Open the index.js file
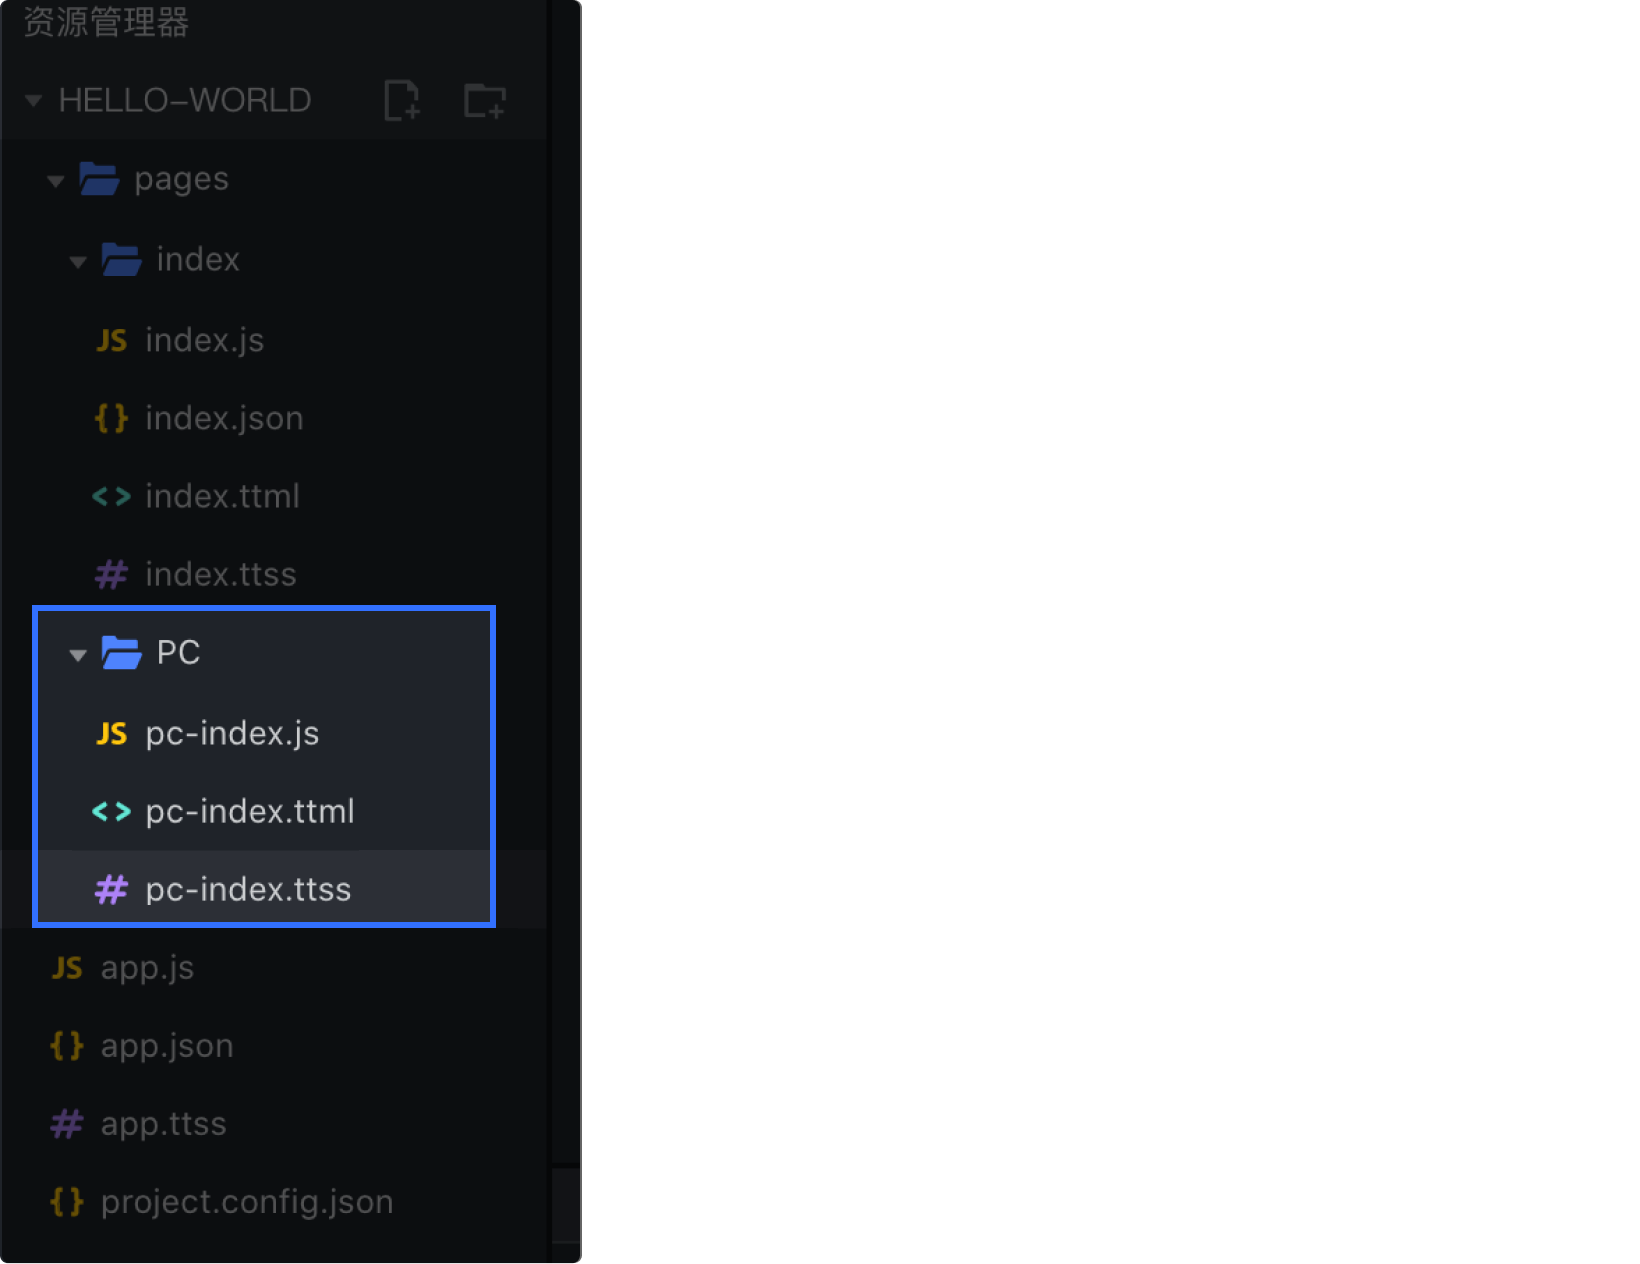The image size is (1640, 1264). point(204,340)
